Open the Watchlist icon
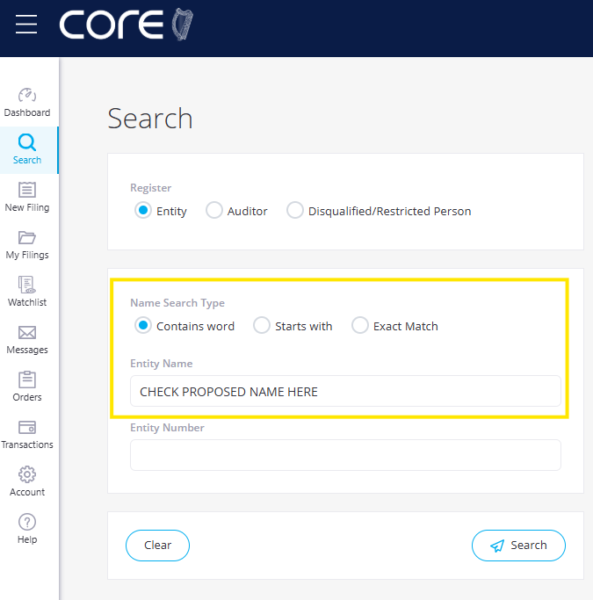593x600 pixels. (x=27, y=285)
